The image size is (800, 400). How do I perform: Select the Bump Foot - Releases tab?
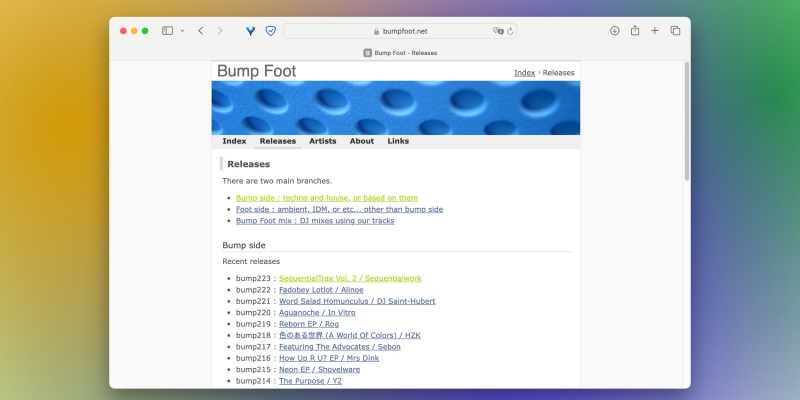[x=400, y=53]
